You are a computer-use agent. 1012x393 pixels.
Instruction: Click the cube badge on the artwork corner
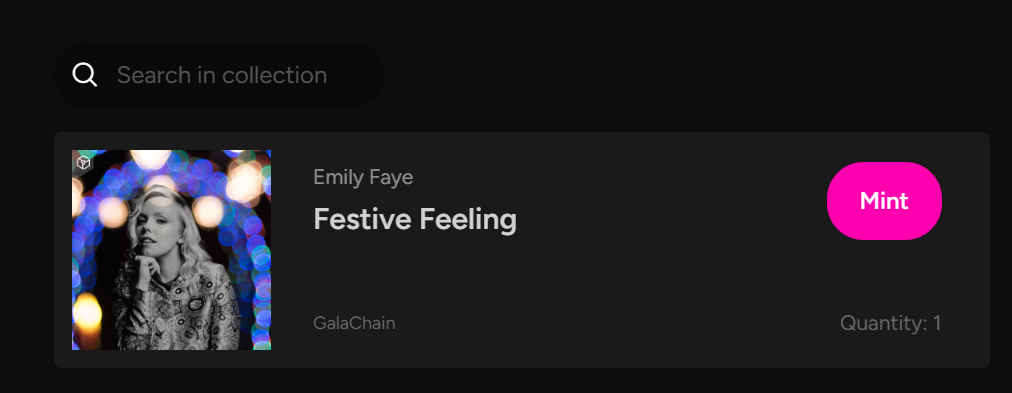pos(83,163)
